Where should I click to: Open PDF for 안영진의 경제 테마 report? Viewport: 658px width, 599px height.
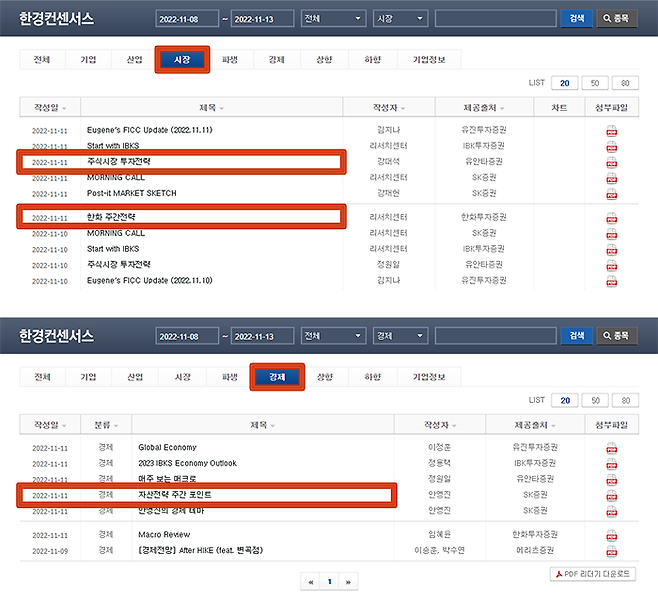[611, 512]
